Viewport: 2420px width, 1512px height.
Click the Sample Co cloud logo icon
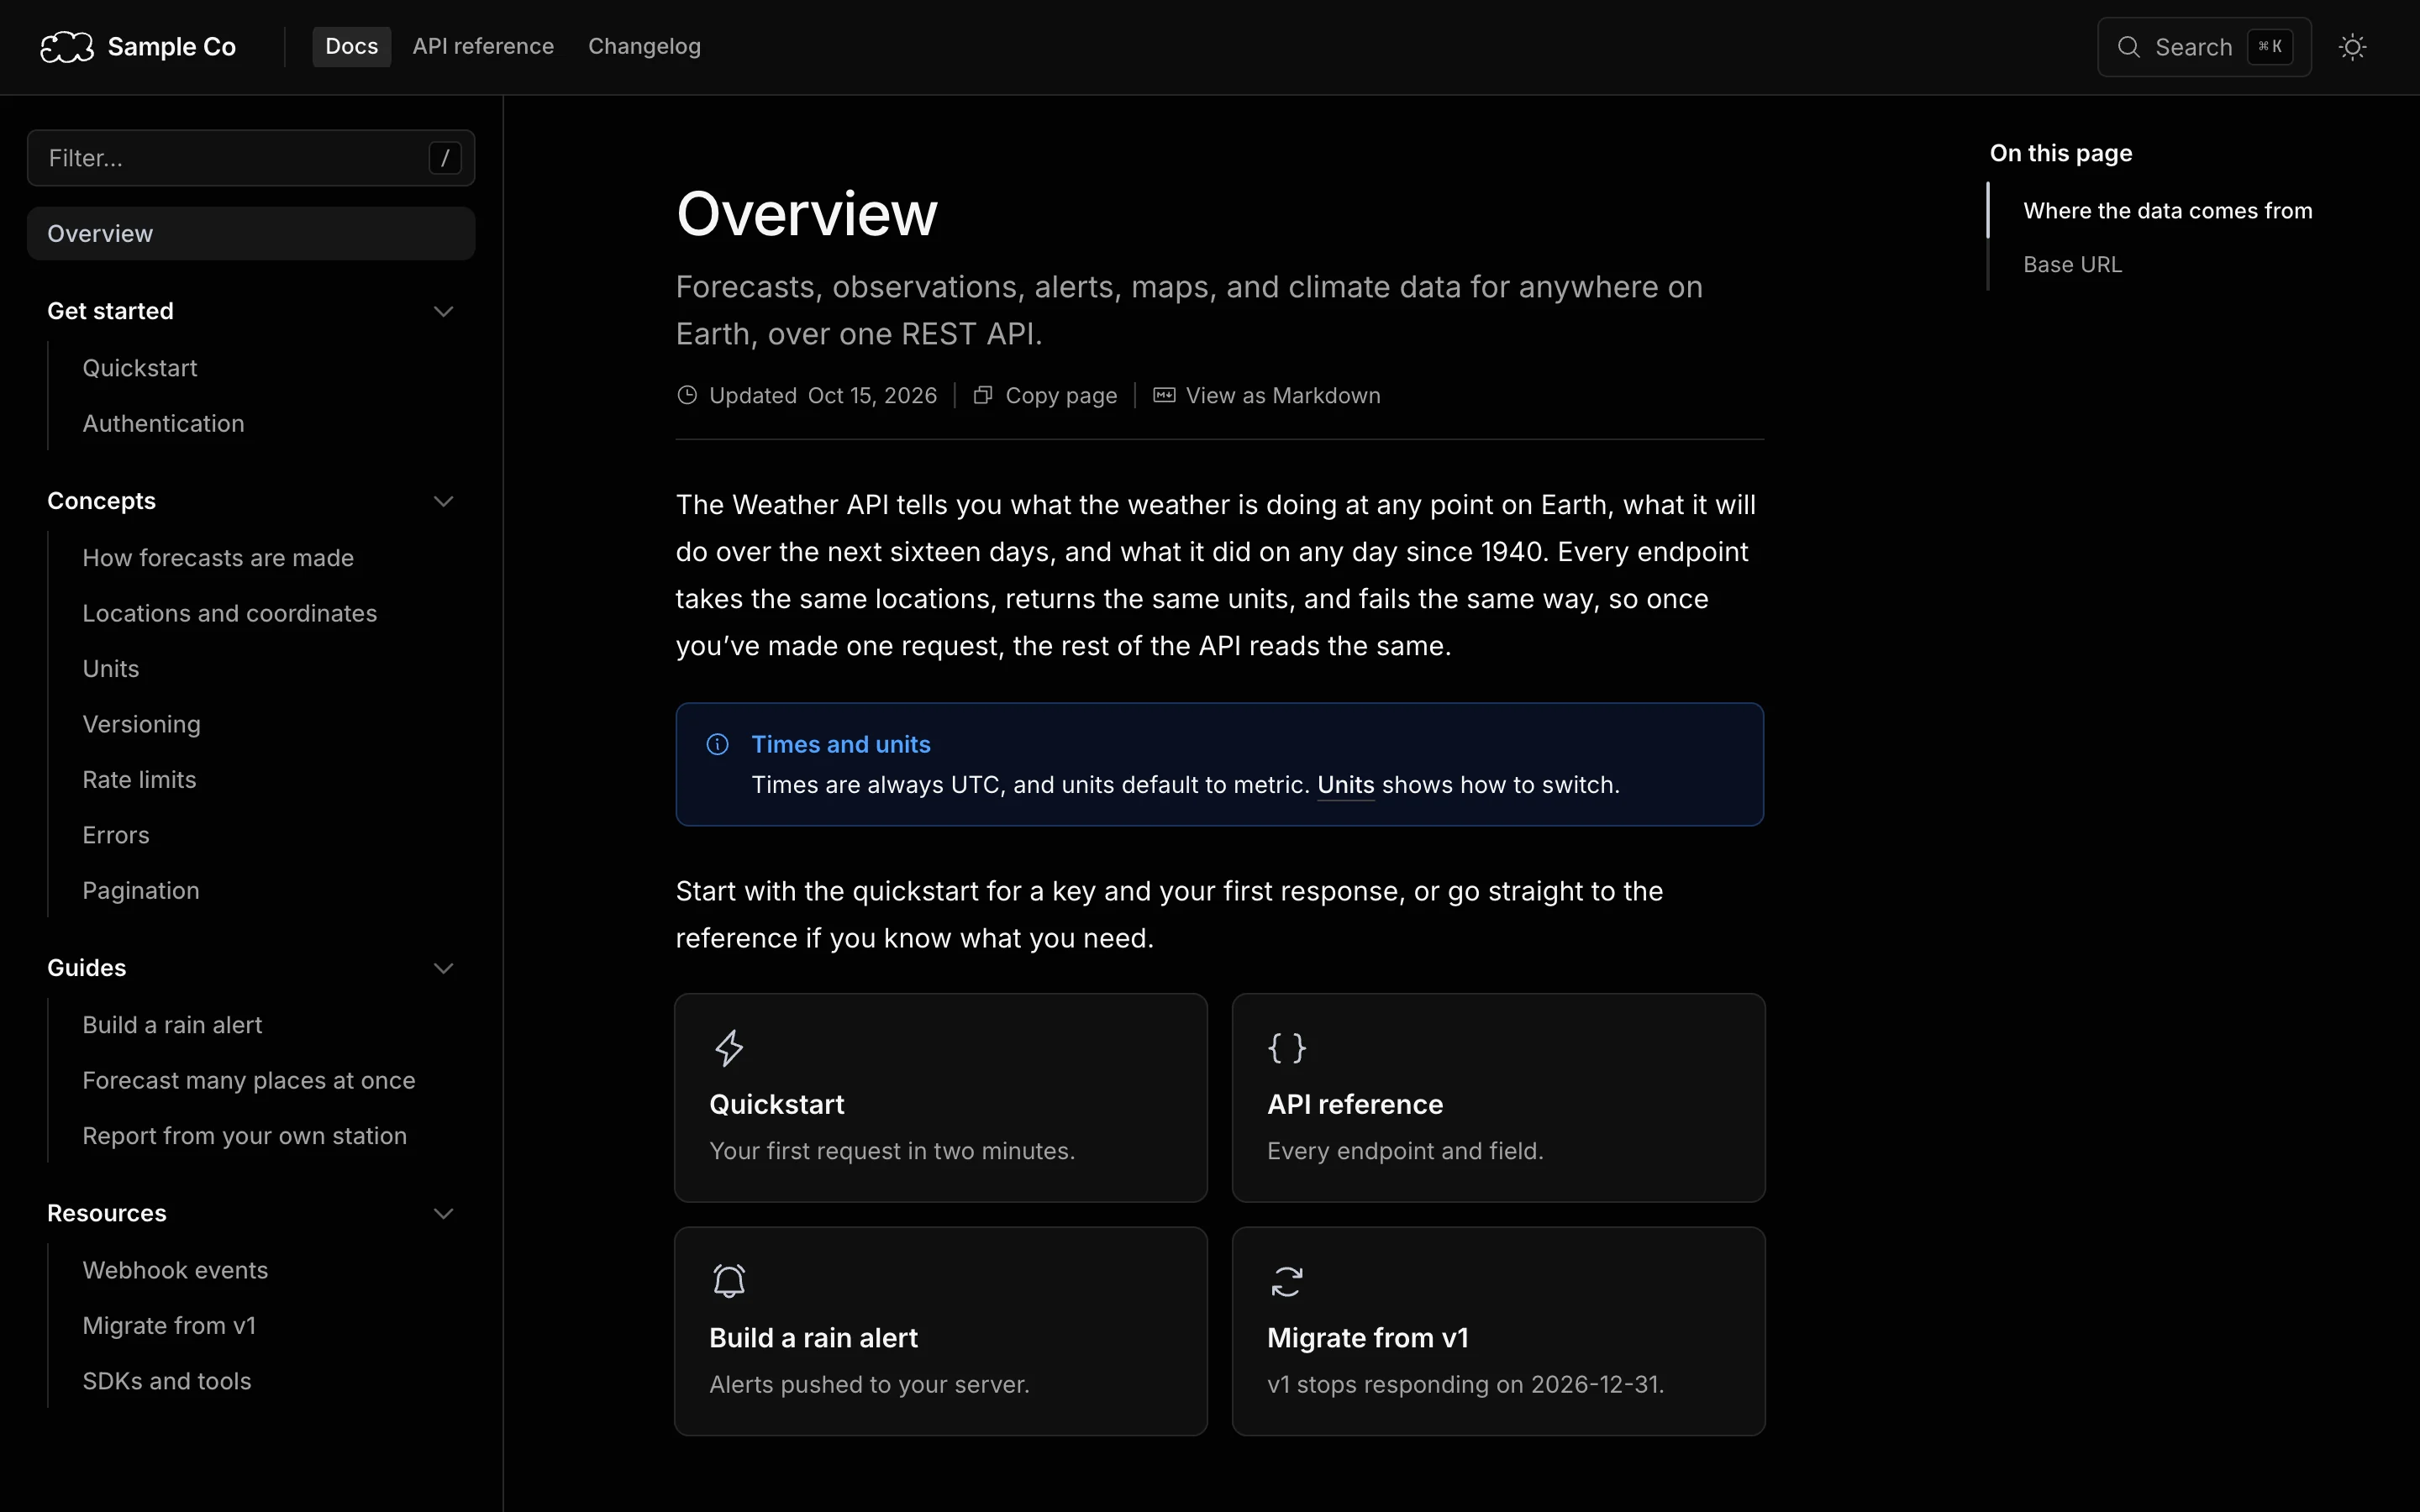click(67, 47)
